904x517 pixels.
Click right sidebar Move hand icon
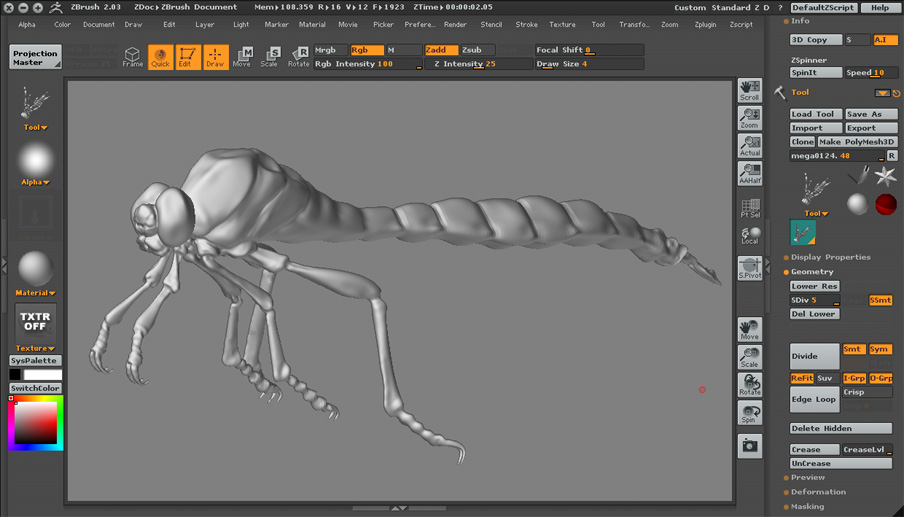click(x=749, y=330)
